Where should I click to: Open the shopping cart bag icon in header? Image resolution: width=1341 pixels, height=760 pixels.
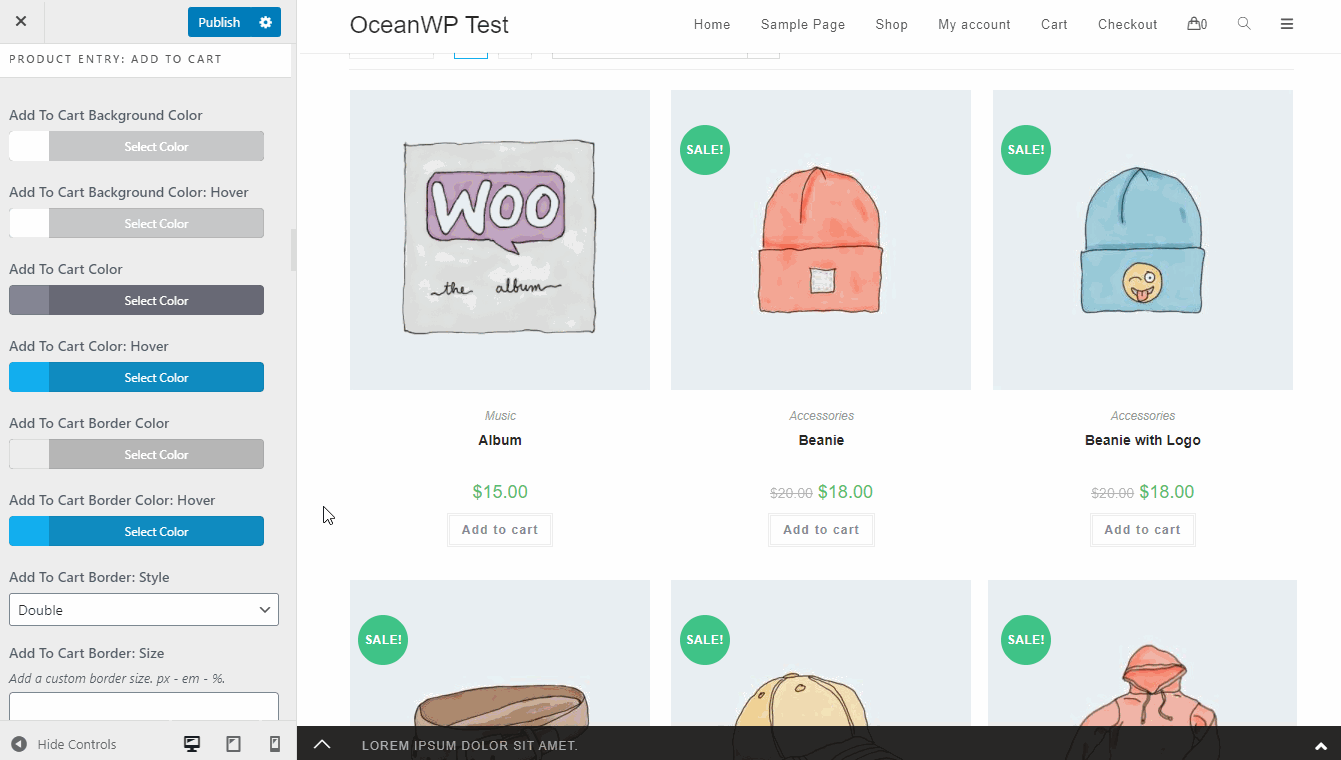1197,24
